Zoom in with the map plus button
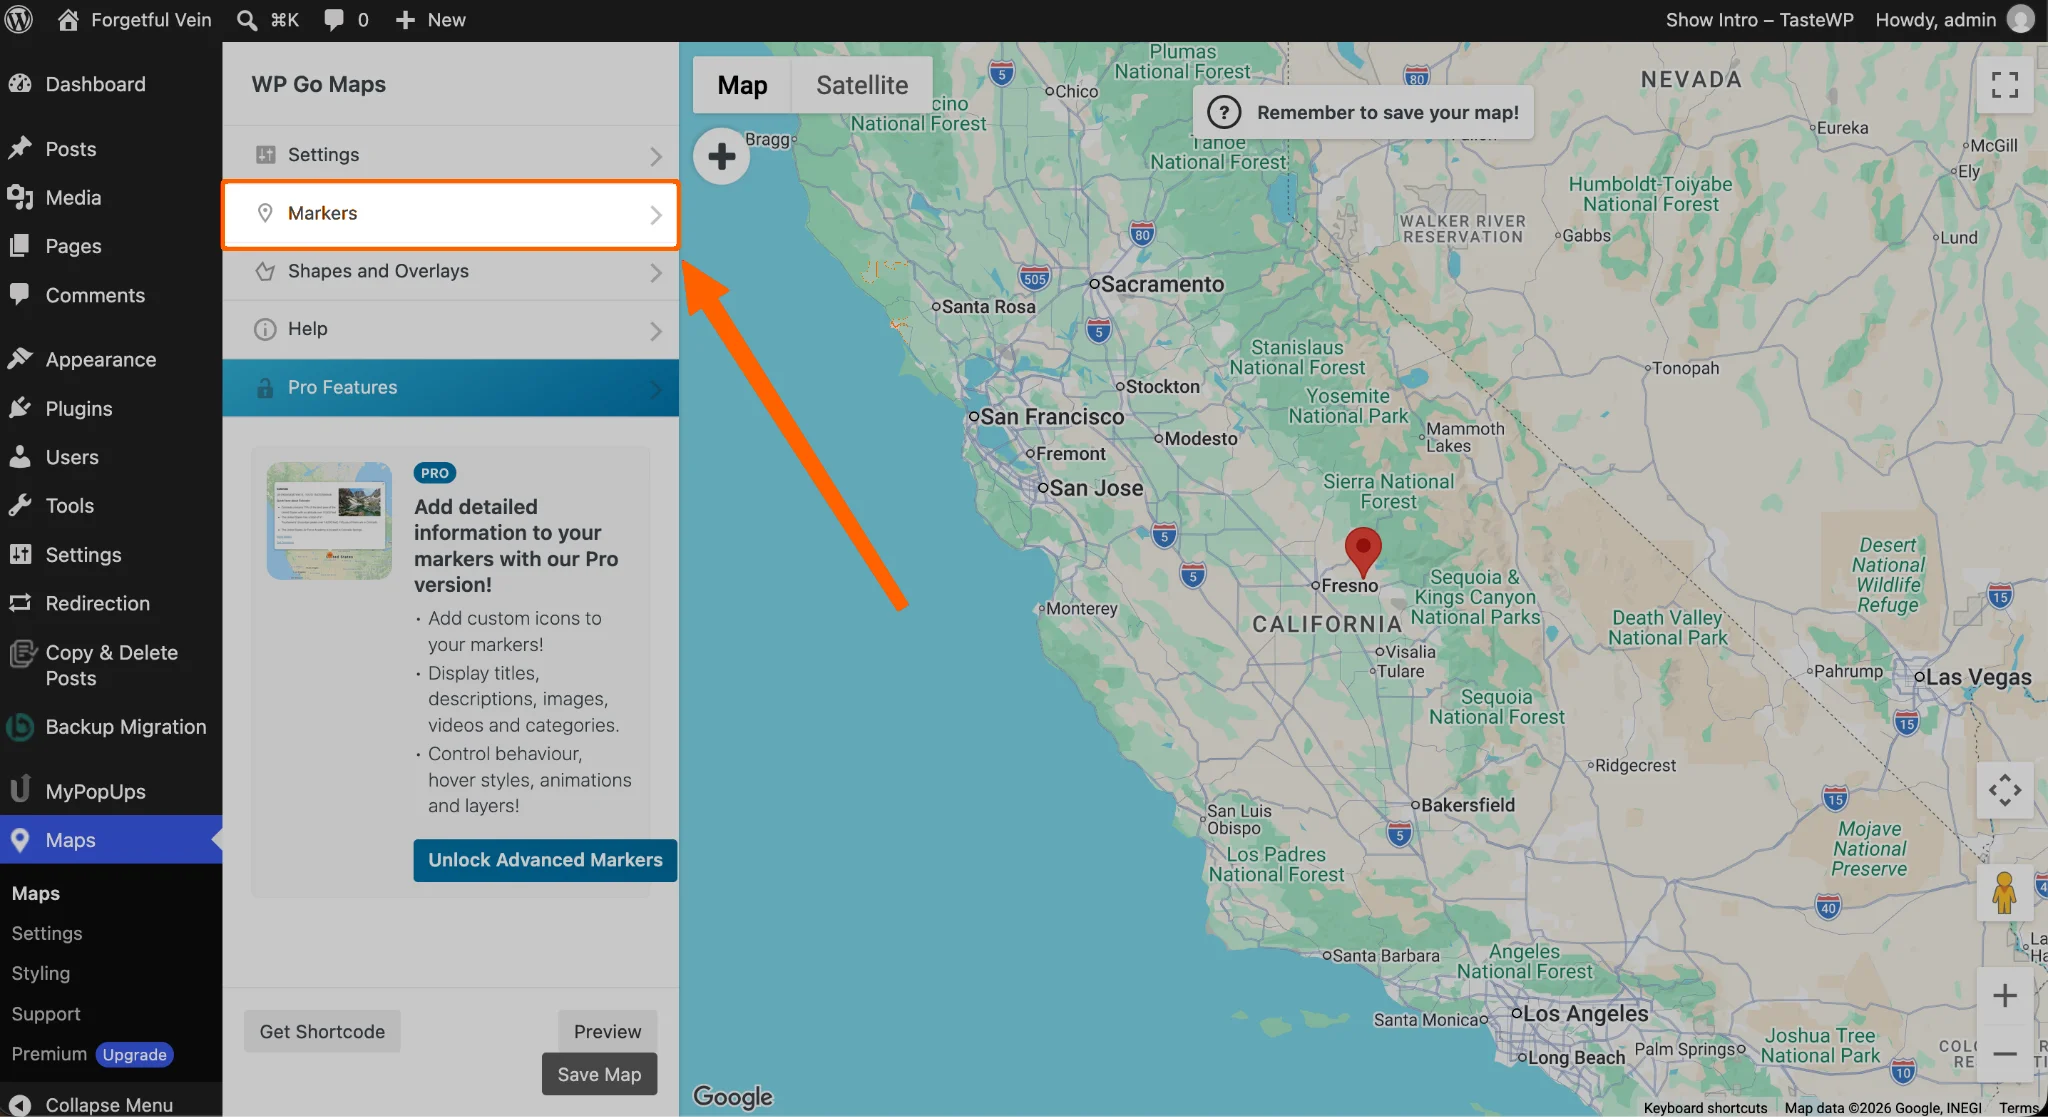 [x=2004, y=995]
